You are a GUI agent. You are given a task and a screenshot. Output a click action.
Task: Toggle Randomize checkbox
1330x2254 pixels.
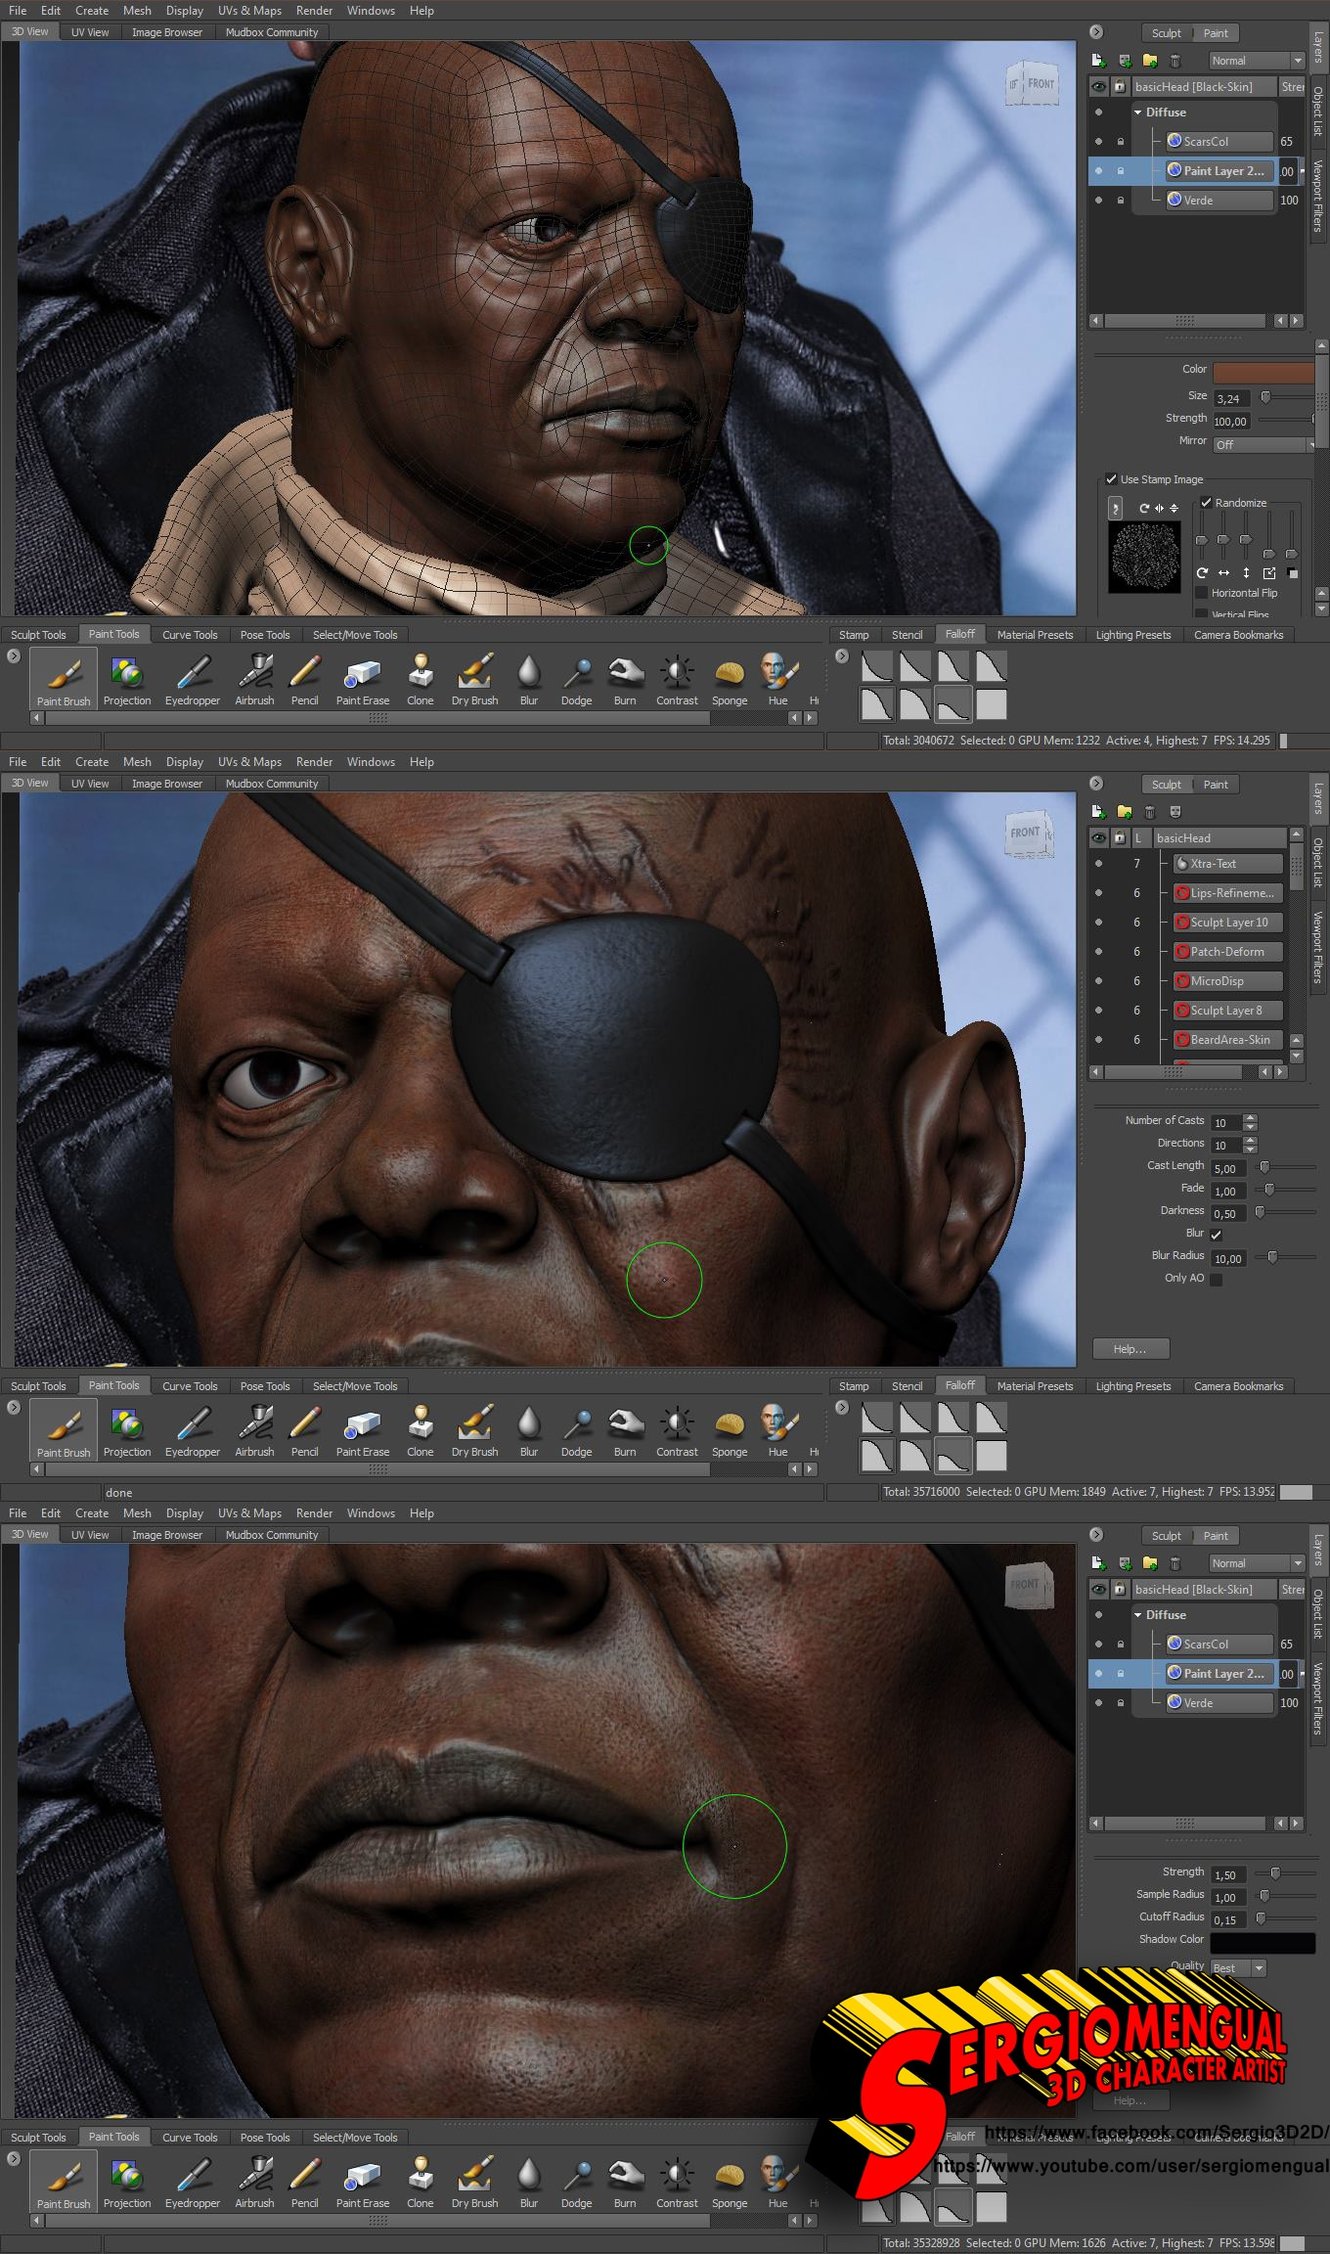point(1206,503)
